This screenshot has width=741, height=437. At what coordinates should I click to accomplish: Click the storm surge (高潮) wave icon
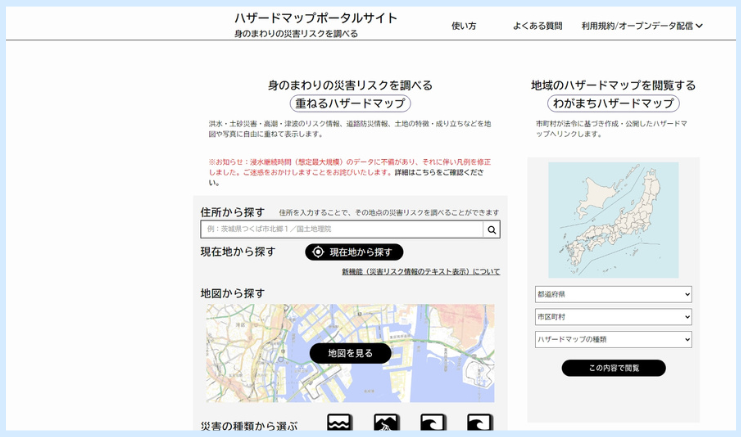coord(433,424)
